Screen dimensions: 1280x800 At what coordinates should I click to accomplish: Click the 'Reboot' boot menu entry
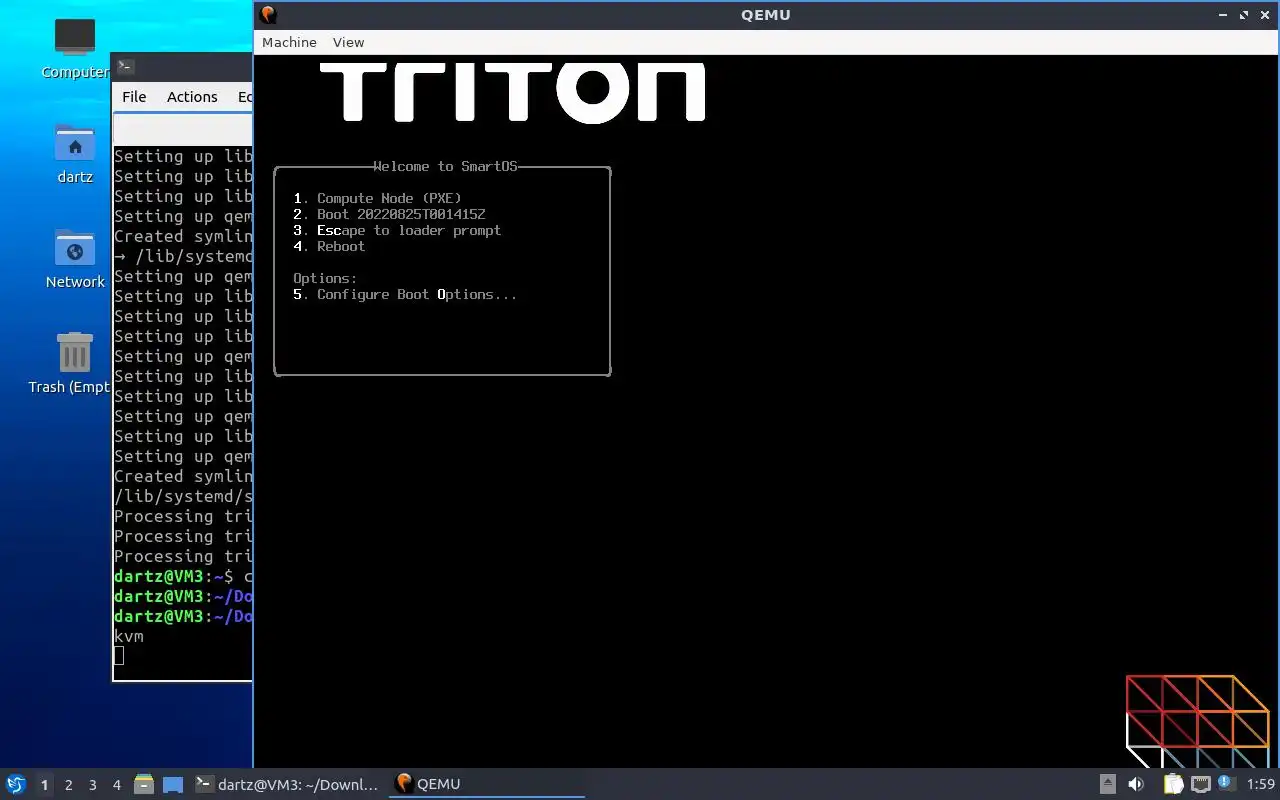(x=341, y=246)
